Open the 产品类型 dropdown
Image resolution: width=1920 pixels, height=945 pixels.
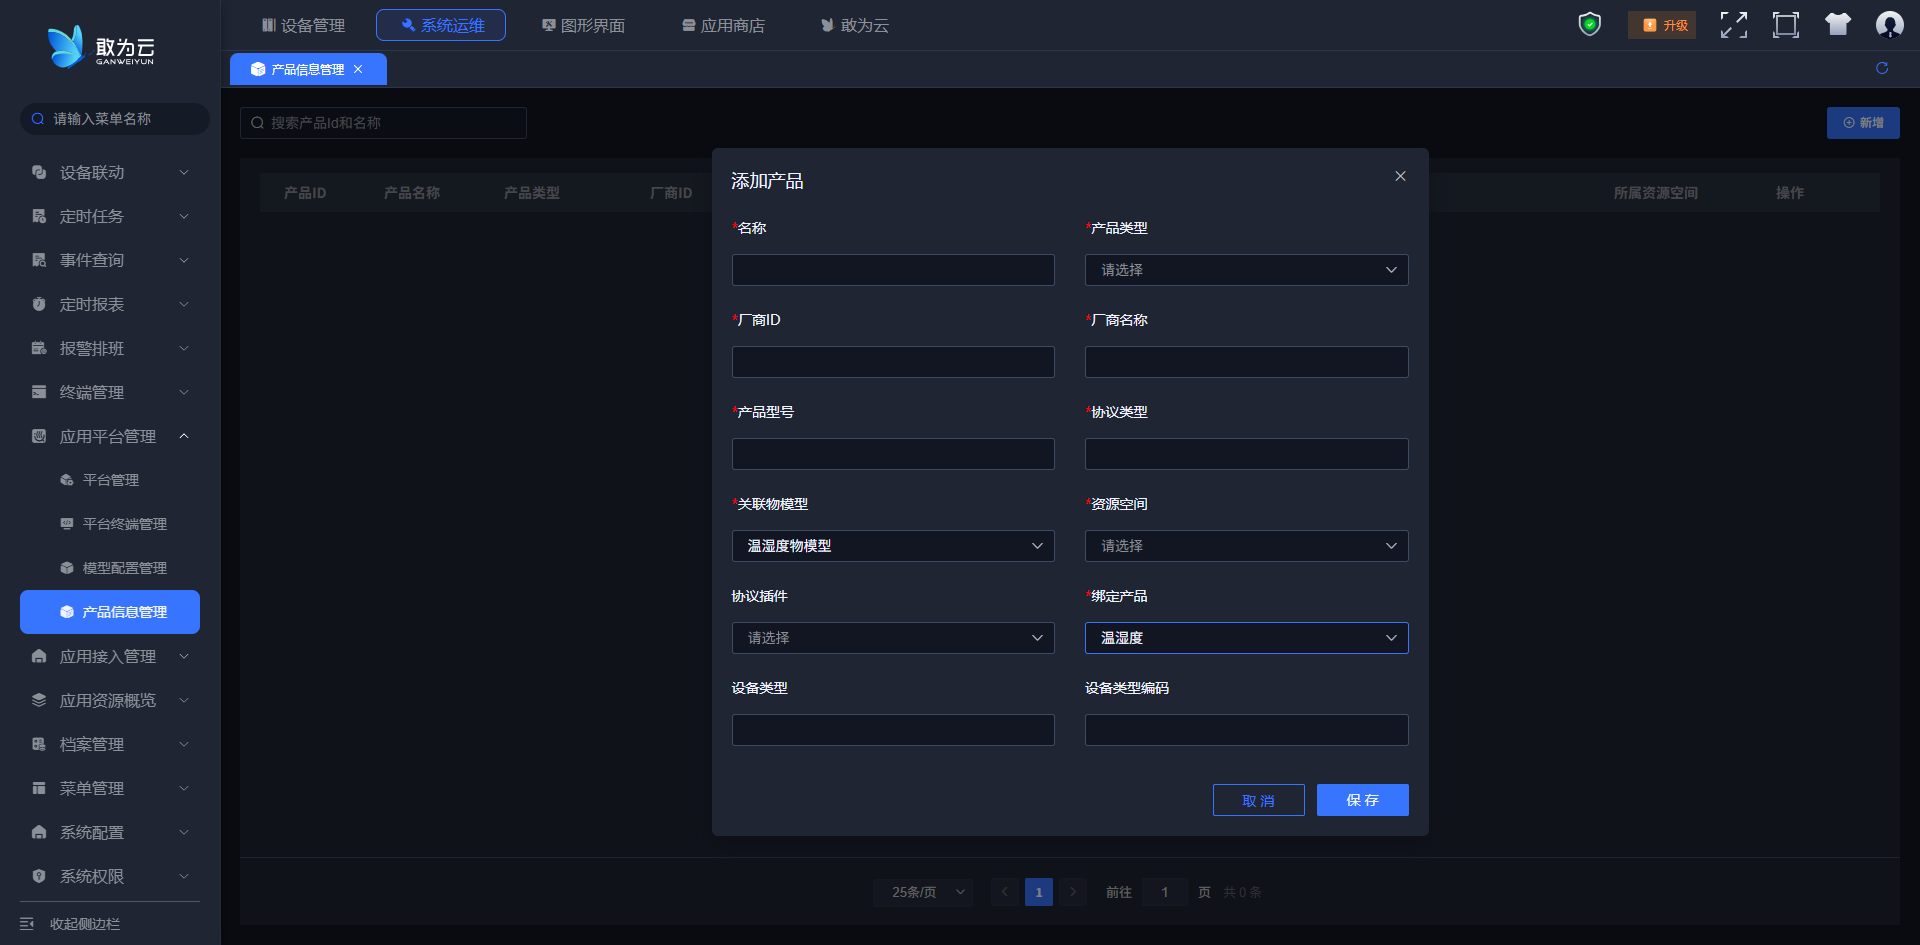tap(1246, 270)
